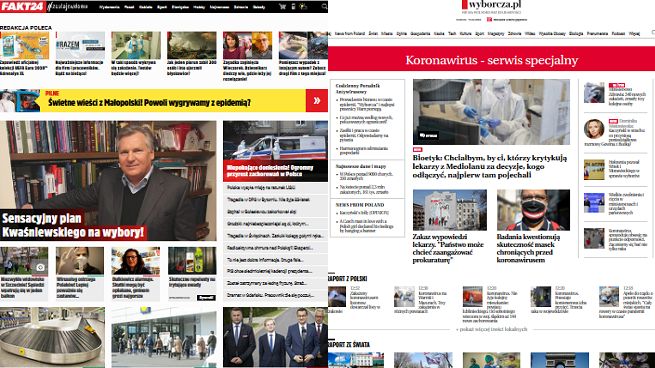Open article 'Zakaz wypowiedzi lekarzy'
Image resolution: width=655 pixels, height=368 pixels.
448,248
